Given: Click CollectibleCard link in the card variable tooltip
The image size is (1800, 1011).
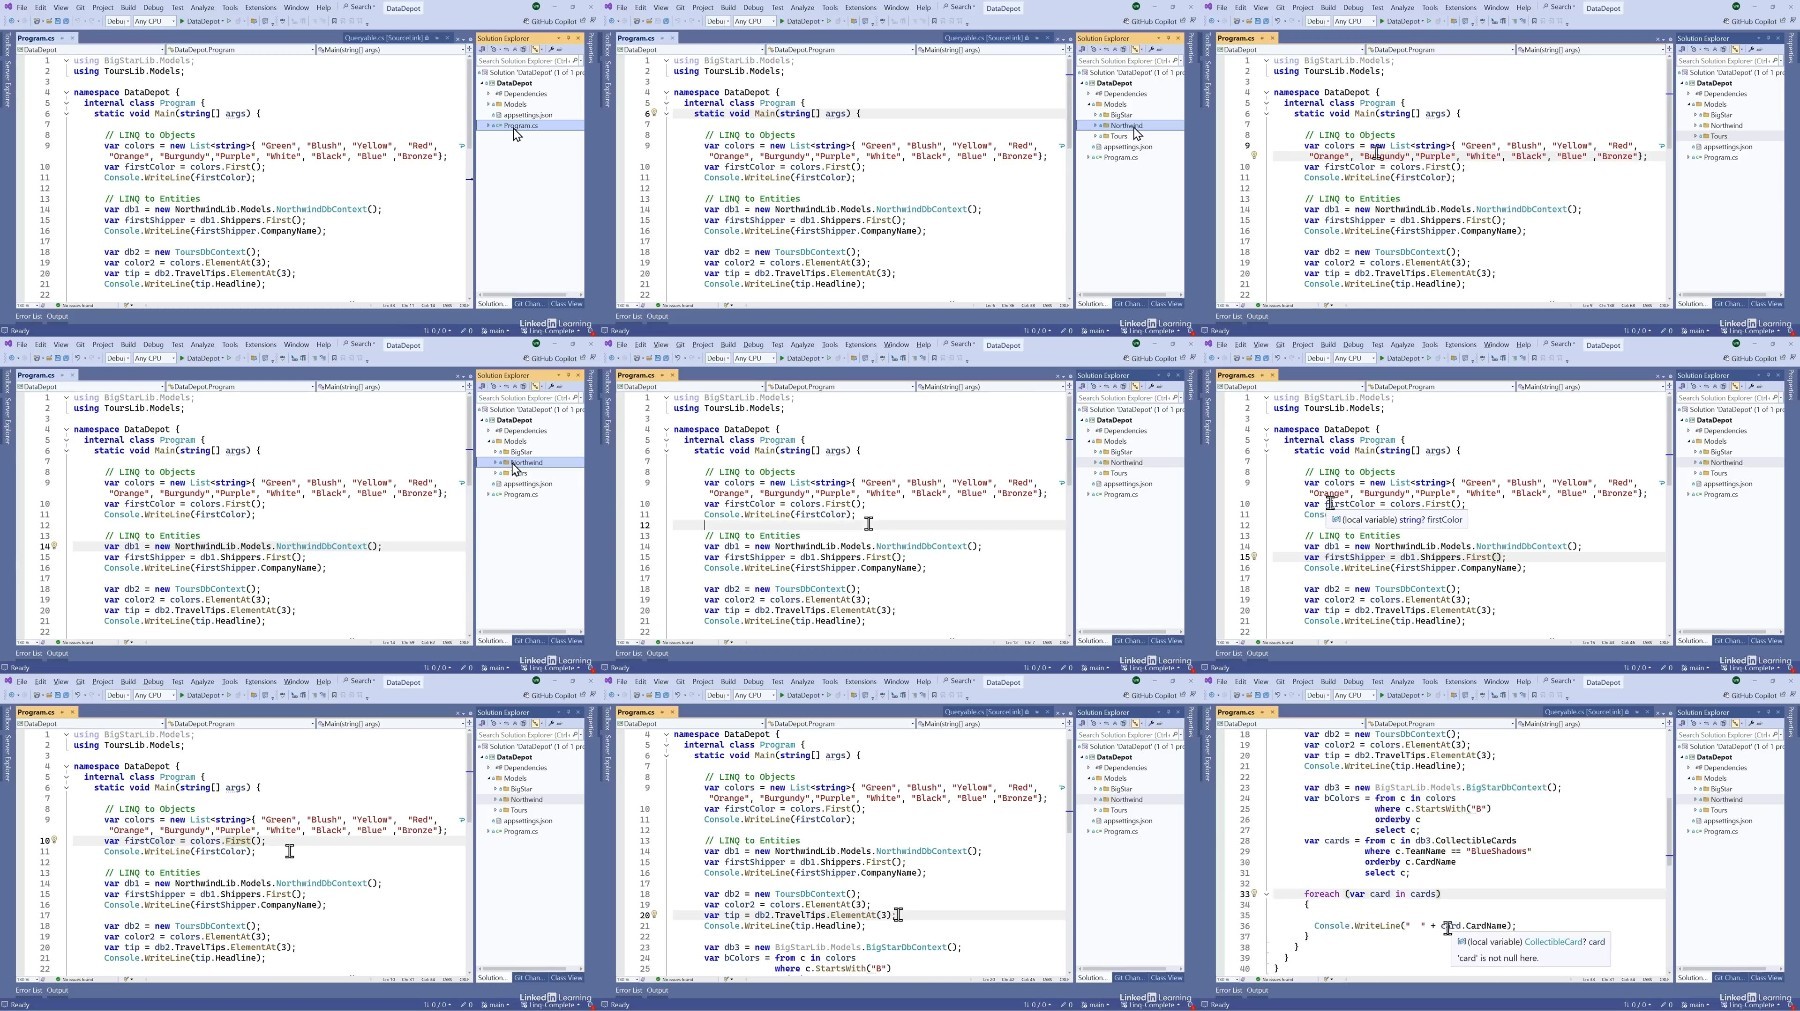Looking at the screenshot, I should tap(1554, 941).
